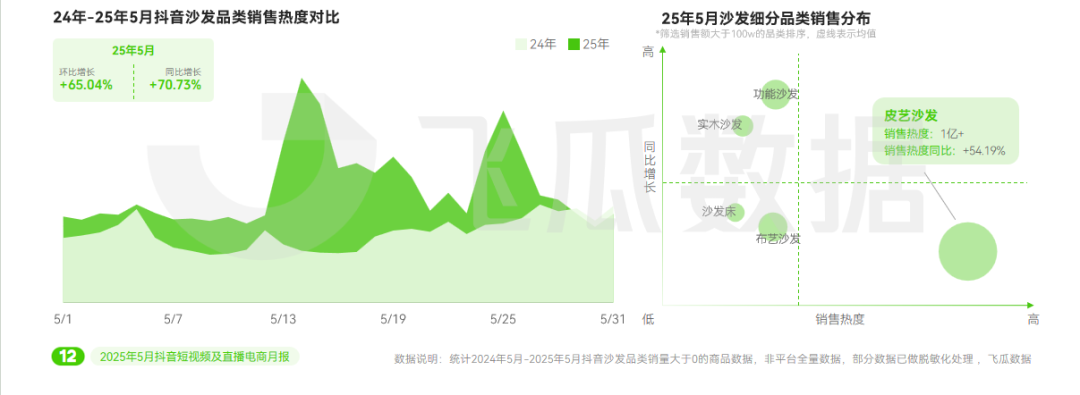Click the 销售热度 x-axis label
1080x395 pixels.
tap(840, 319)
